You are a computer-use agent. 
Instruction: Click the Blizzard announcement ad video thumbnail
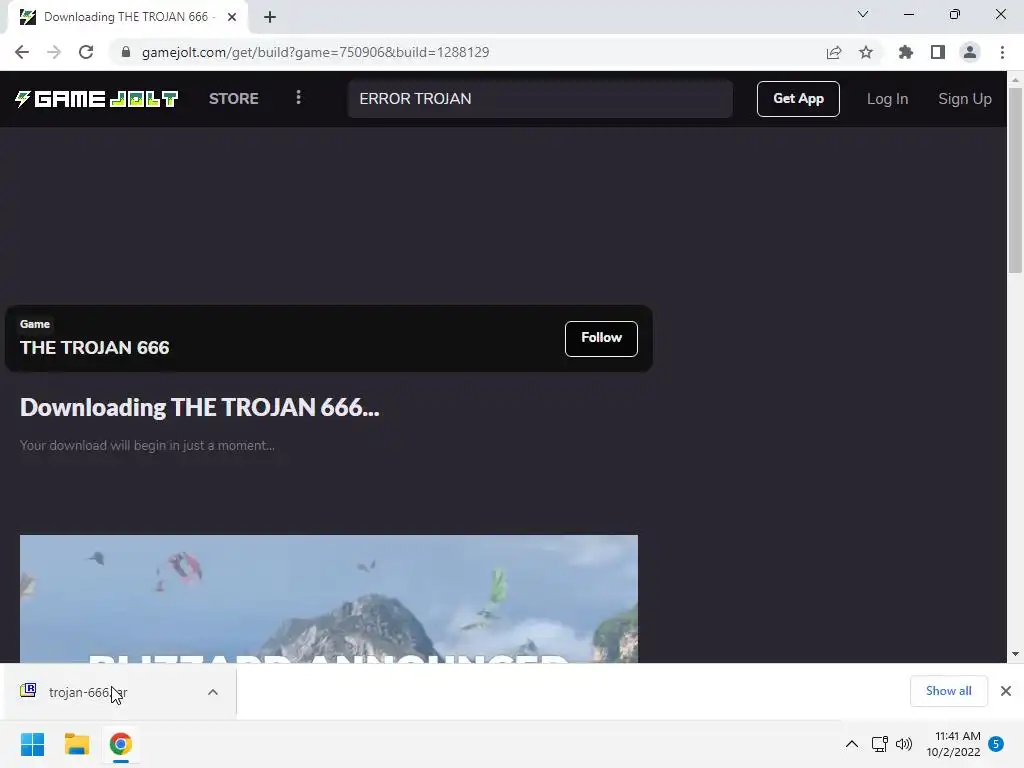coord(328,599)
